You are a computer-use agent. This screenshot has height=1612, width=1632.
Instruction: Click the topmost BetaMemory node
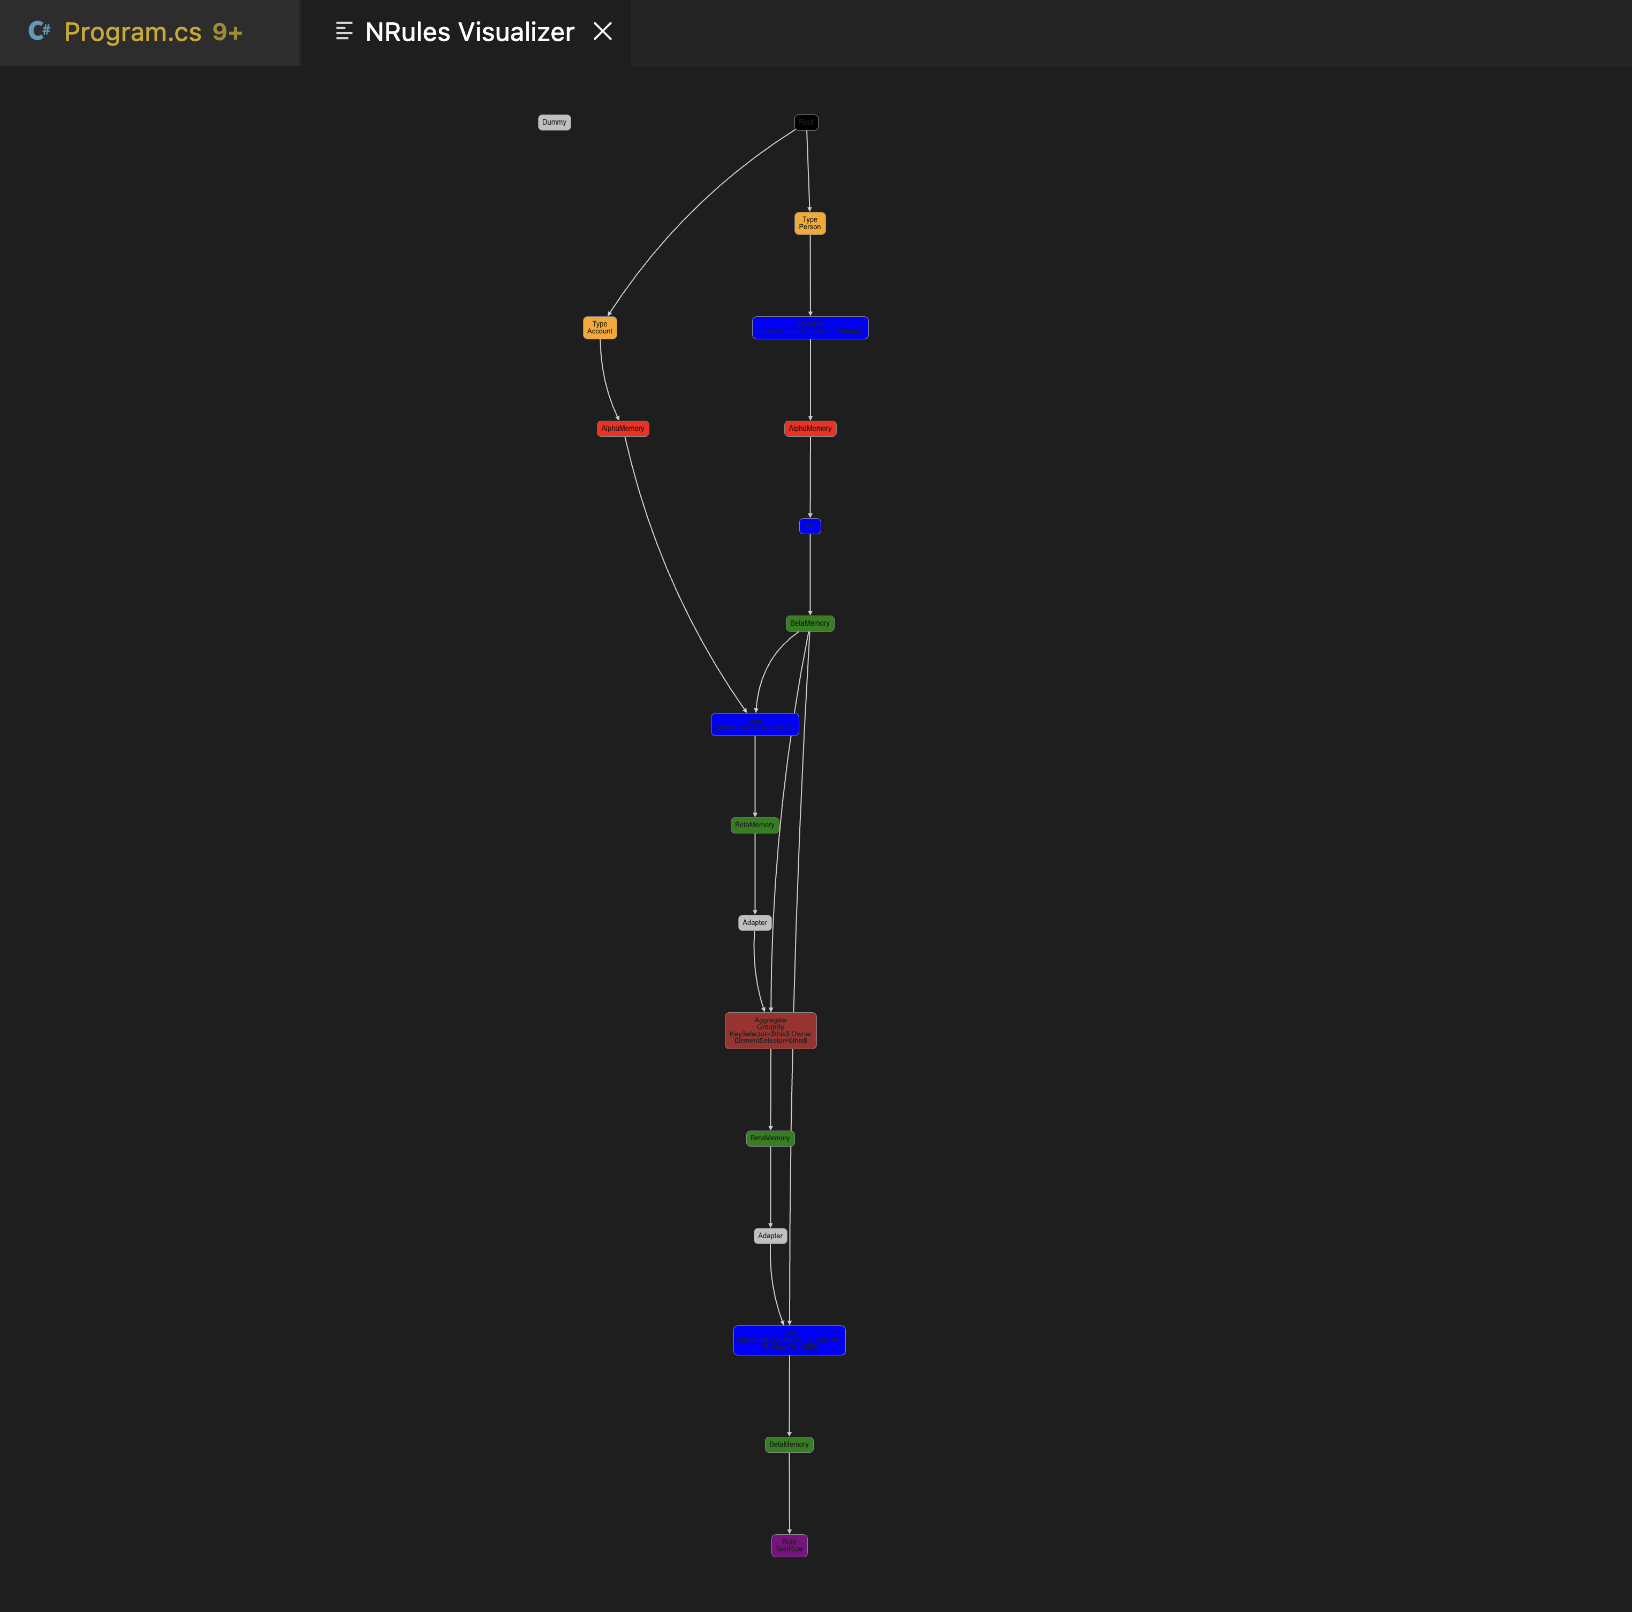[x=810, y=623]
